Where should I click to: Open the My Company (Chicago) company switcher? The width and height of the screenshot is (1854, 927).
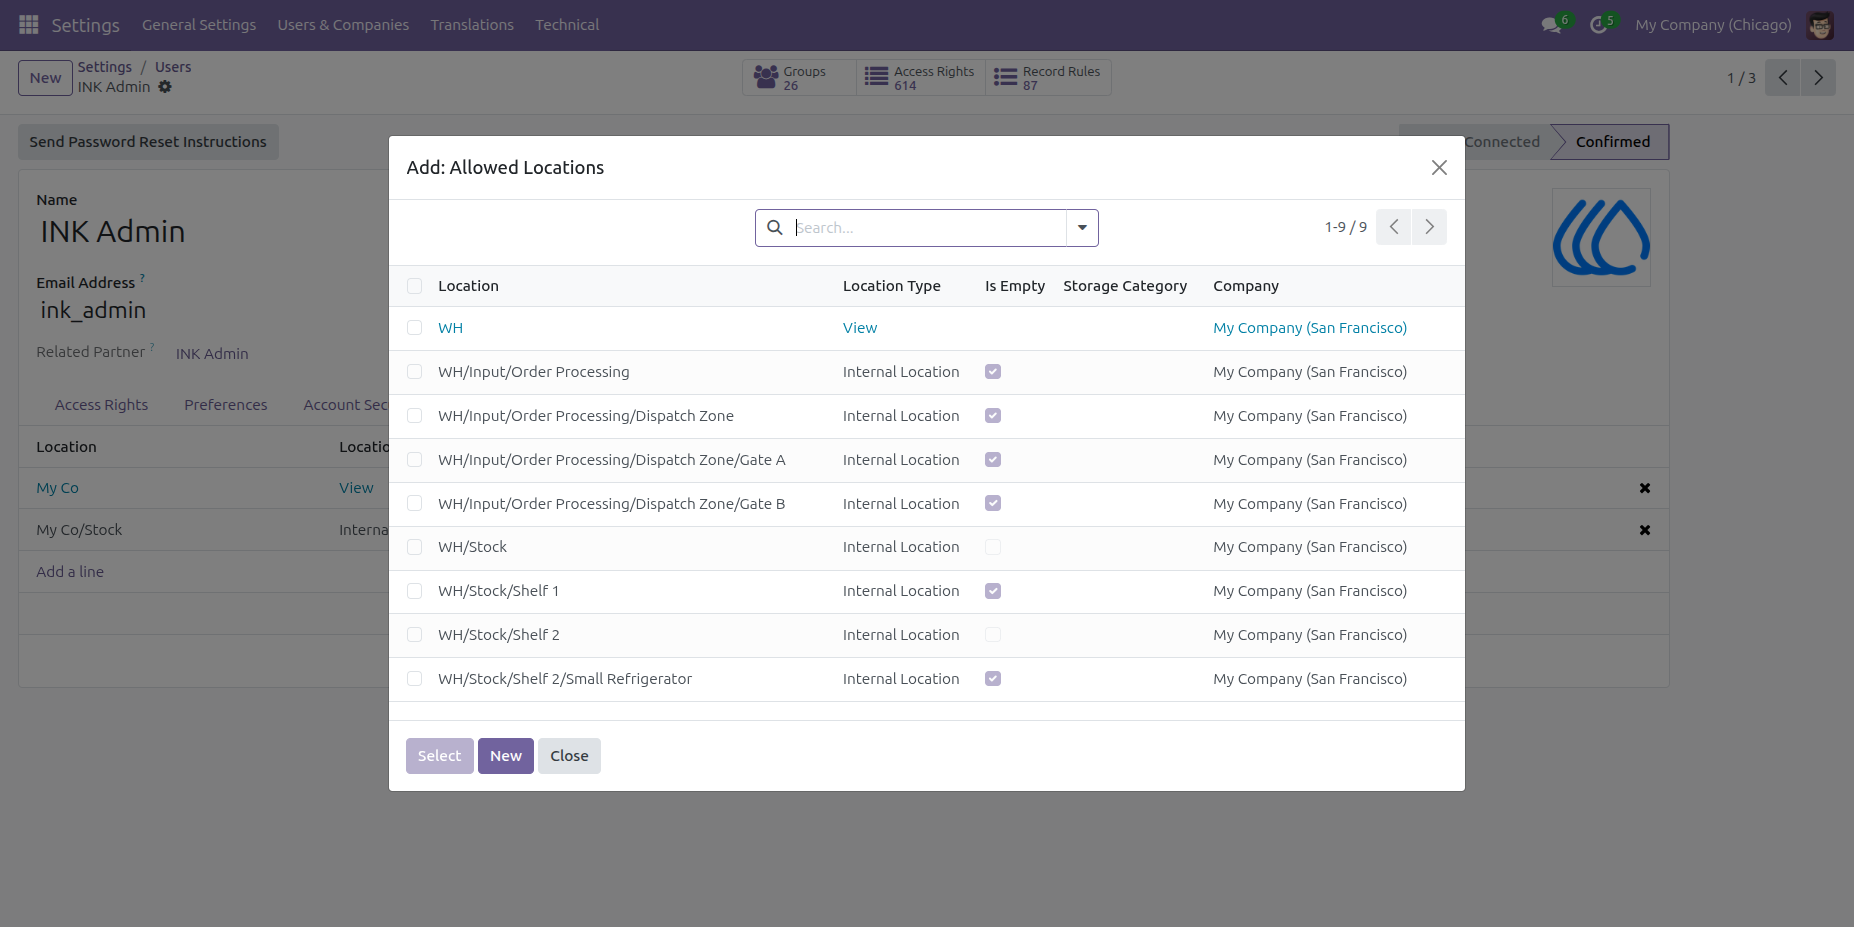(x=1713, y=25)
